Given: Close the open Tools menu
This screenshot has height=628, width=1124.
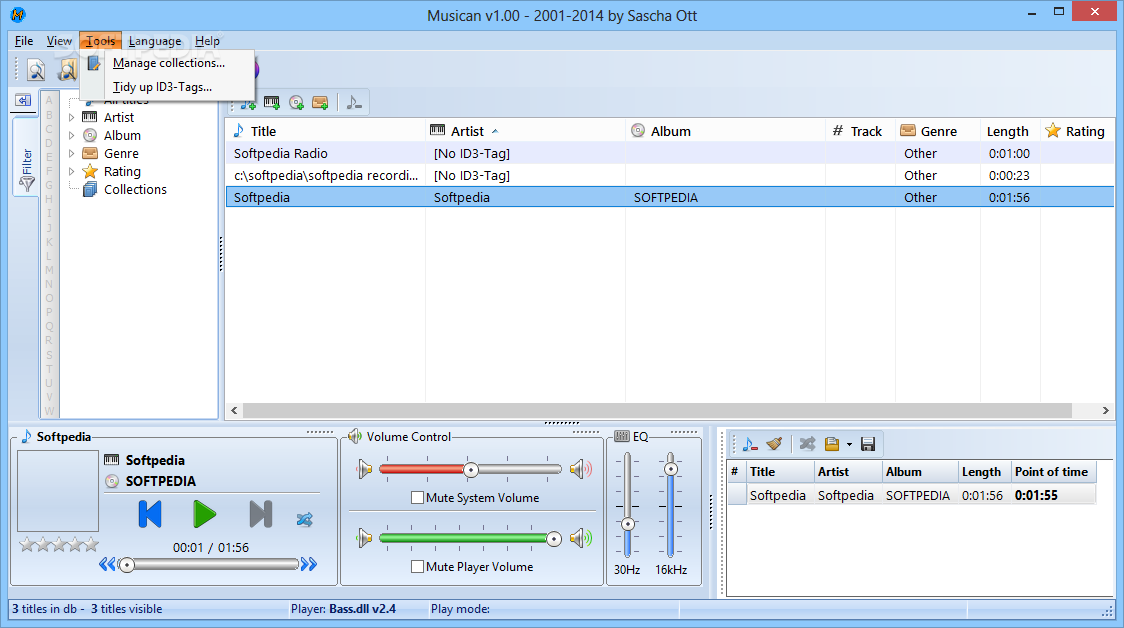Looking at the screenshot, I should (100, 41).
